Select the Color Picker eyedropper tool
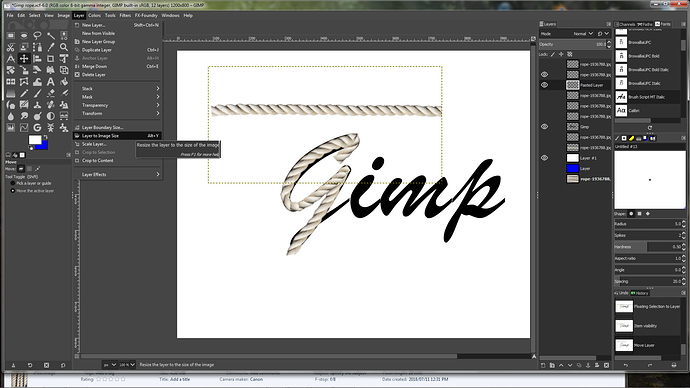Viewport: 690px width, 388px height. point(51,47)
